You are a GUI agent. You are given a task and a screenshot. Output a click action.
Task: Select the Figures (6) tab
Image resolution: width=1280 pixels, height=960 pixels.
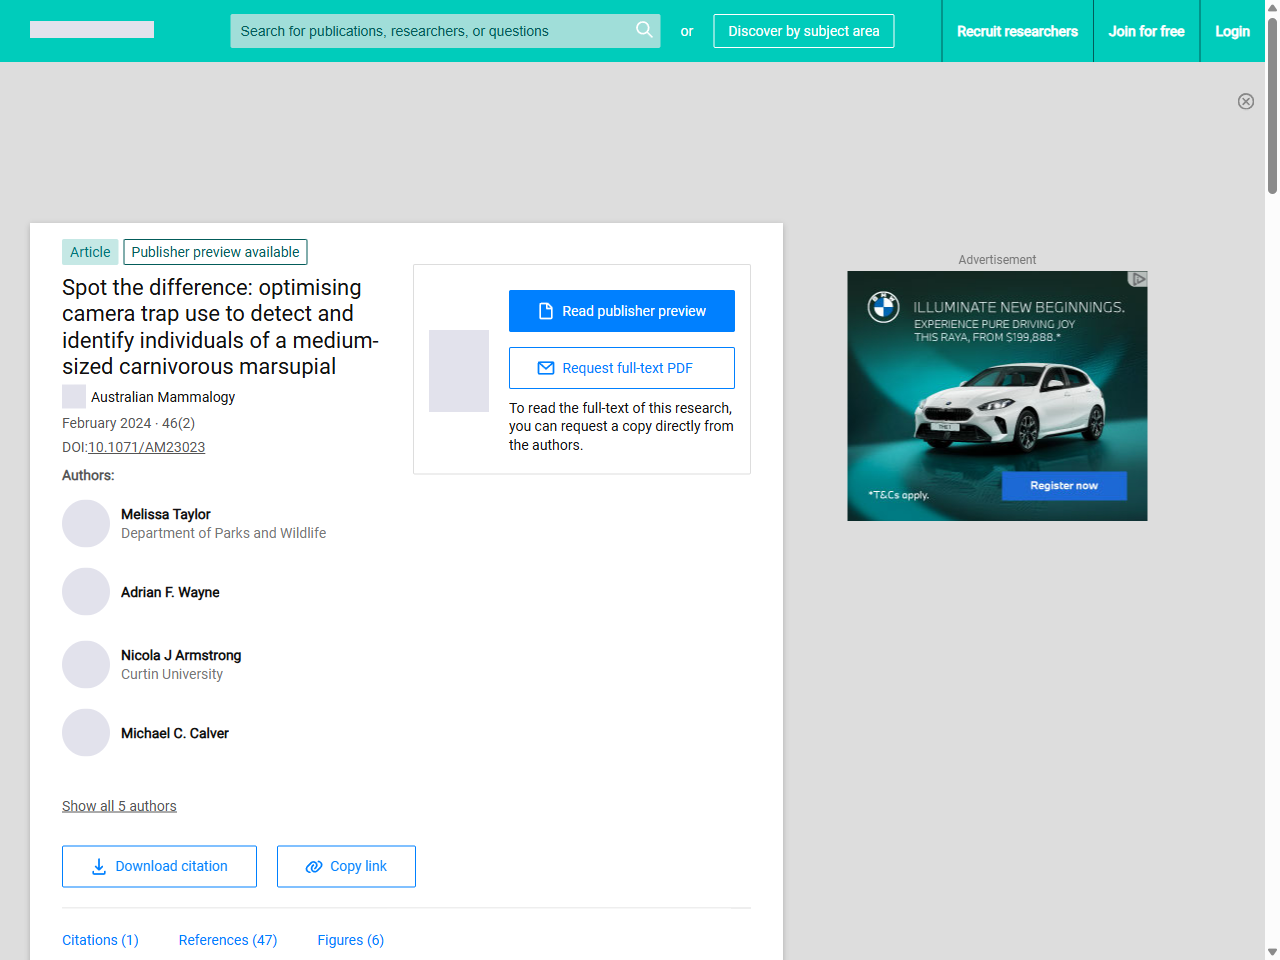click(350, 940)
